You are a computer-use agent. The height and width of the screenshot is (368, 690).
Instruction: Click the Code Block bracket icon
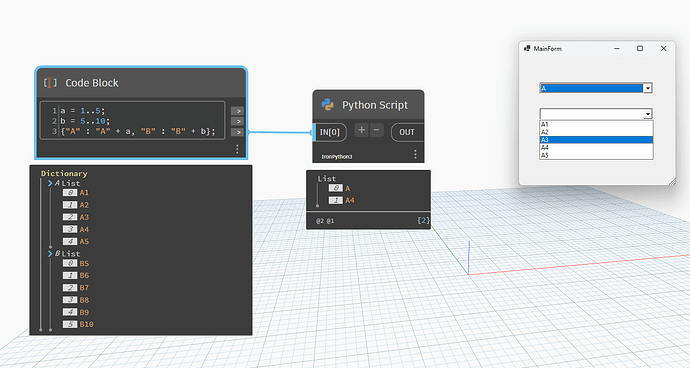[50, 83]
